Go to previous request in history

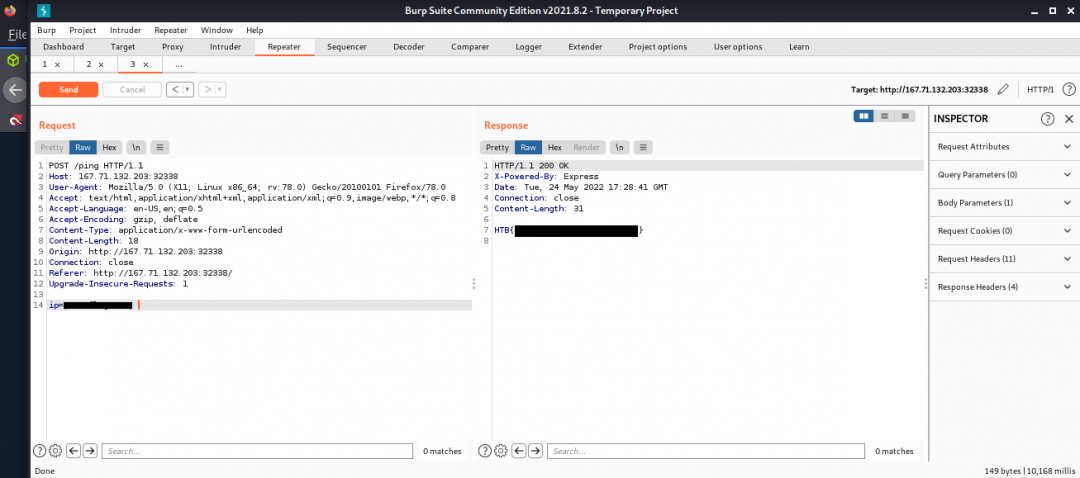(x=174, y=90)
